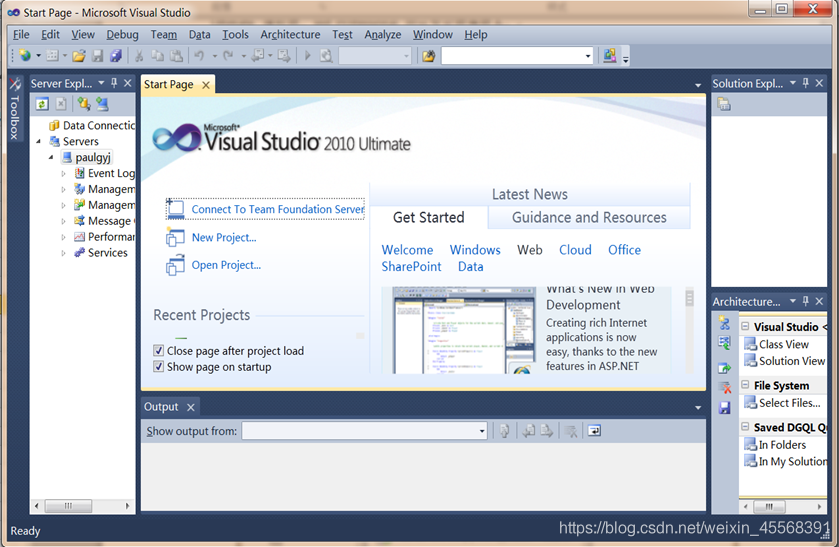This screenshot has height=547, width=839.
Task: Click the Show All Files icon in Solution Explorer
Action: pos(724,104)
